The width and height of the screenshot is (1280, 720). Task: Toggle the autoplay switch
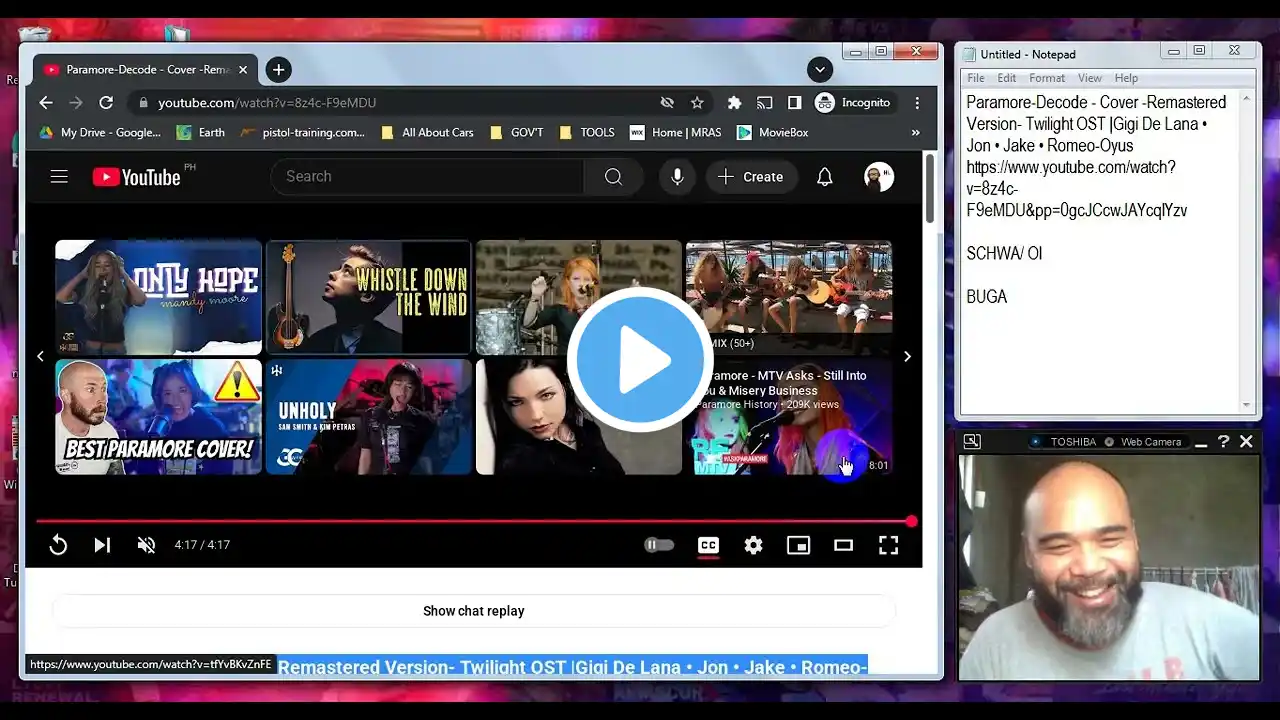[x=659, y=545]
